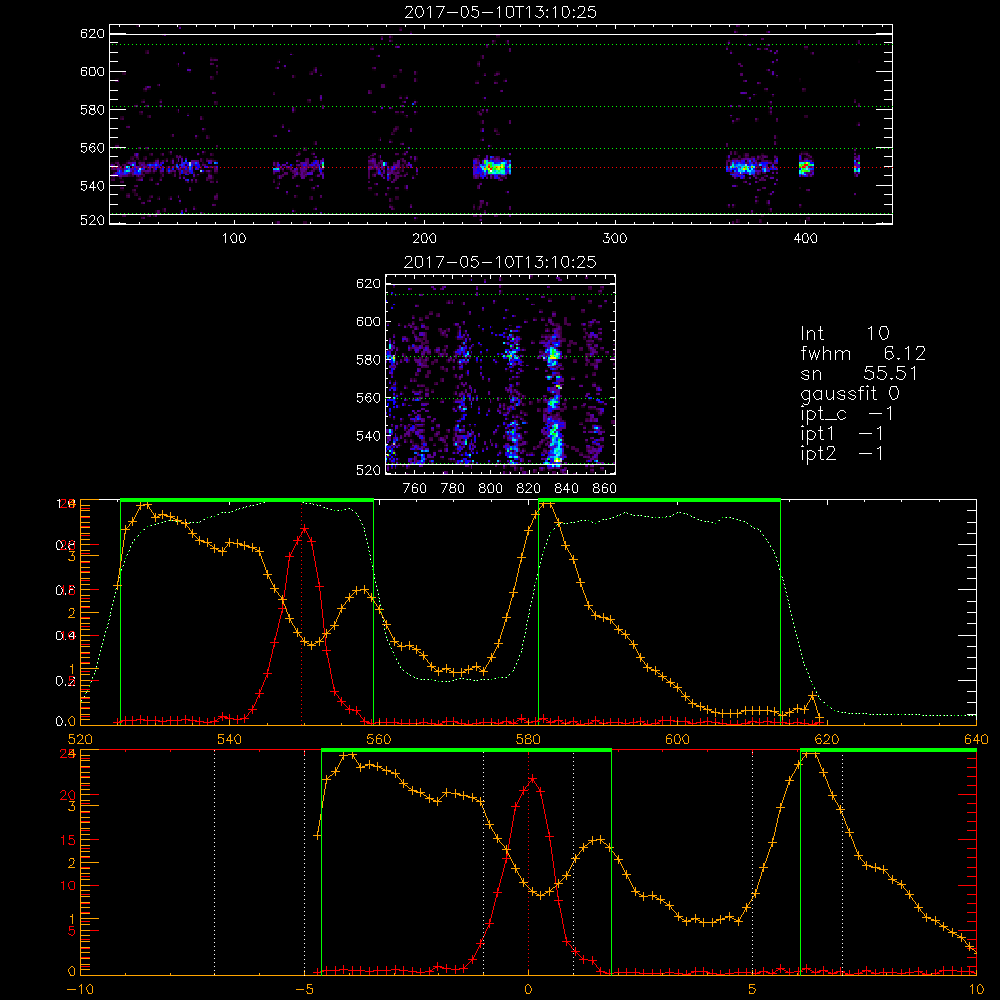Click x-axis label 860 of middle image
Viewport: 1000px width, 1000px height.
click(604, 489)
